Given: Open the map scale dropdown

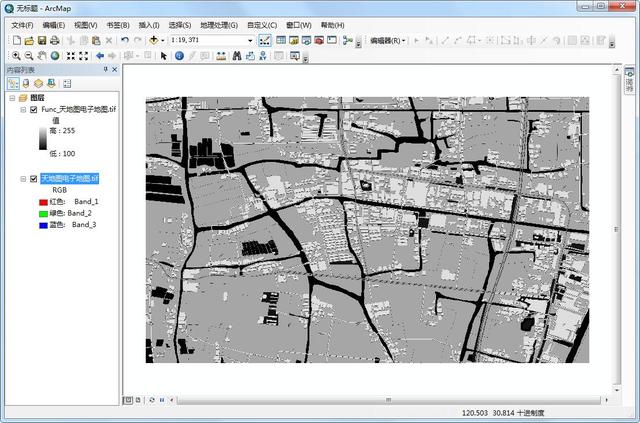Looking at the screenshot, I should [250, 40].
